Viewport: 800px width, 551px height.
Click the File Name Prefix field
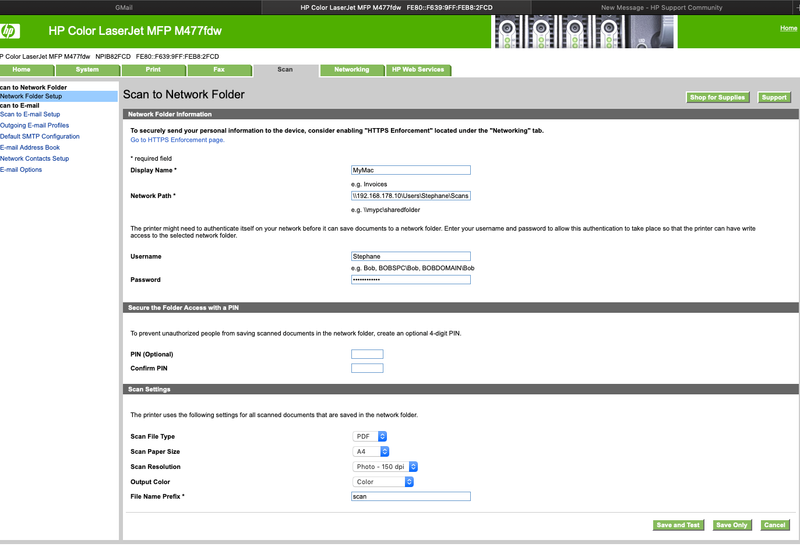(411, 497)
